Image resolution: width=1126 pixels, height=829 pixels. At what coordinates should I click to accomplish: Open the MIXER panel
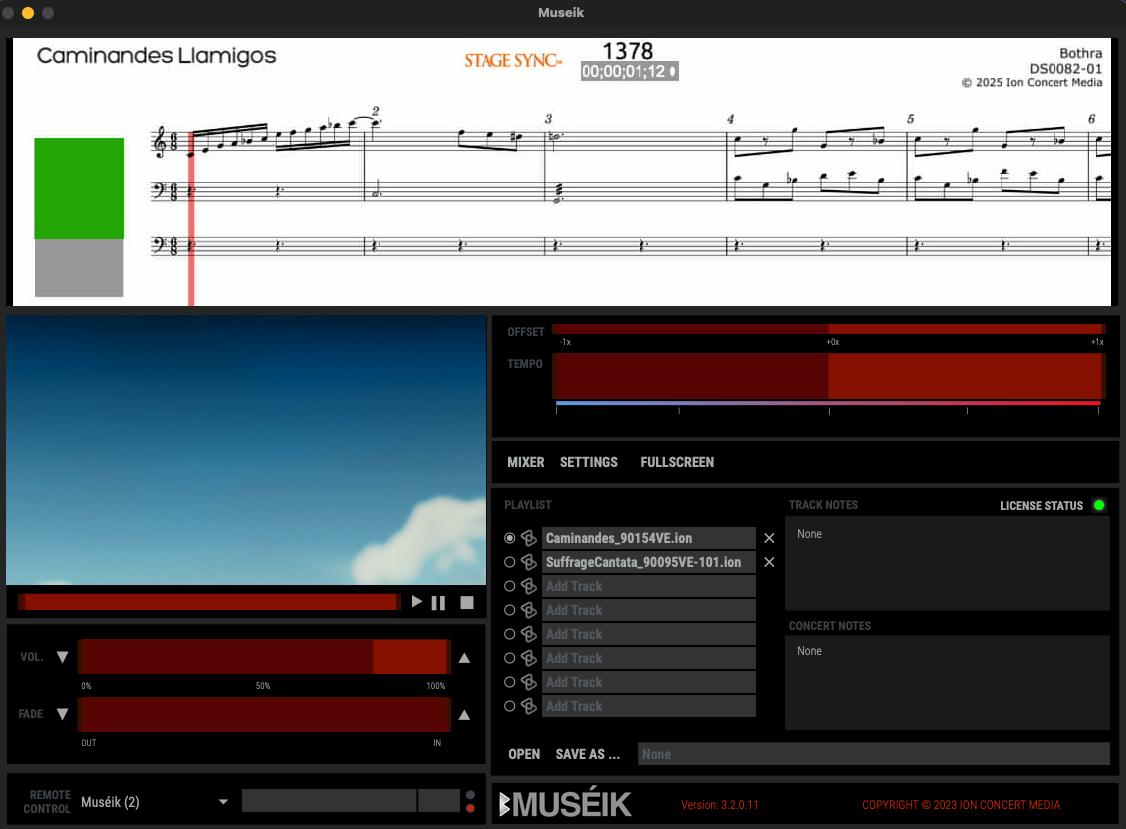point(526,462)
